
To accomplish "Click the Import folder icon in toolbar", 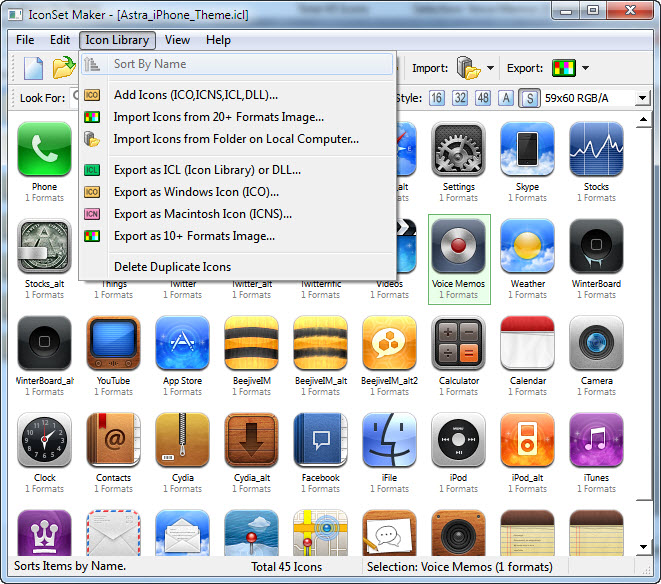I will pyautogui.click(x=468, y=67).
